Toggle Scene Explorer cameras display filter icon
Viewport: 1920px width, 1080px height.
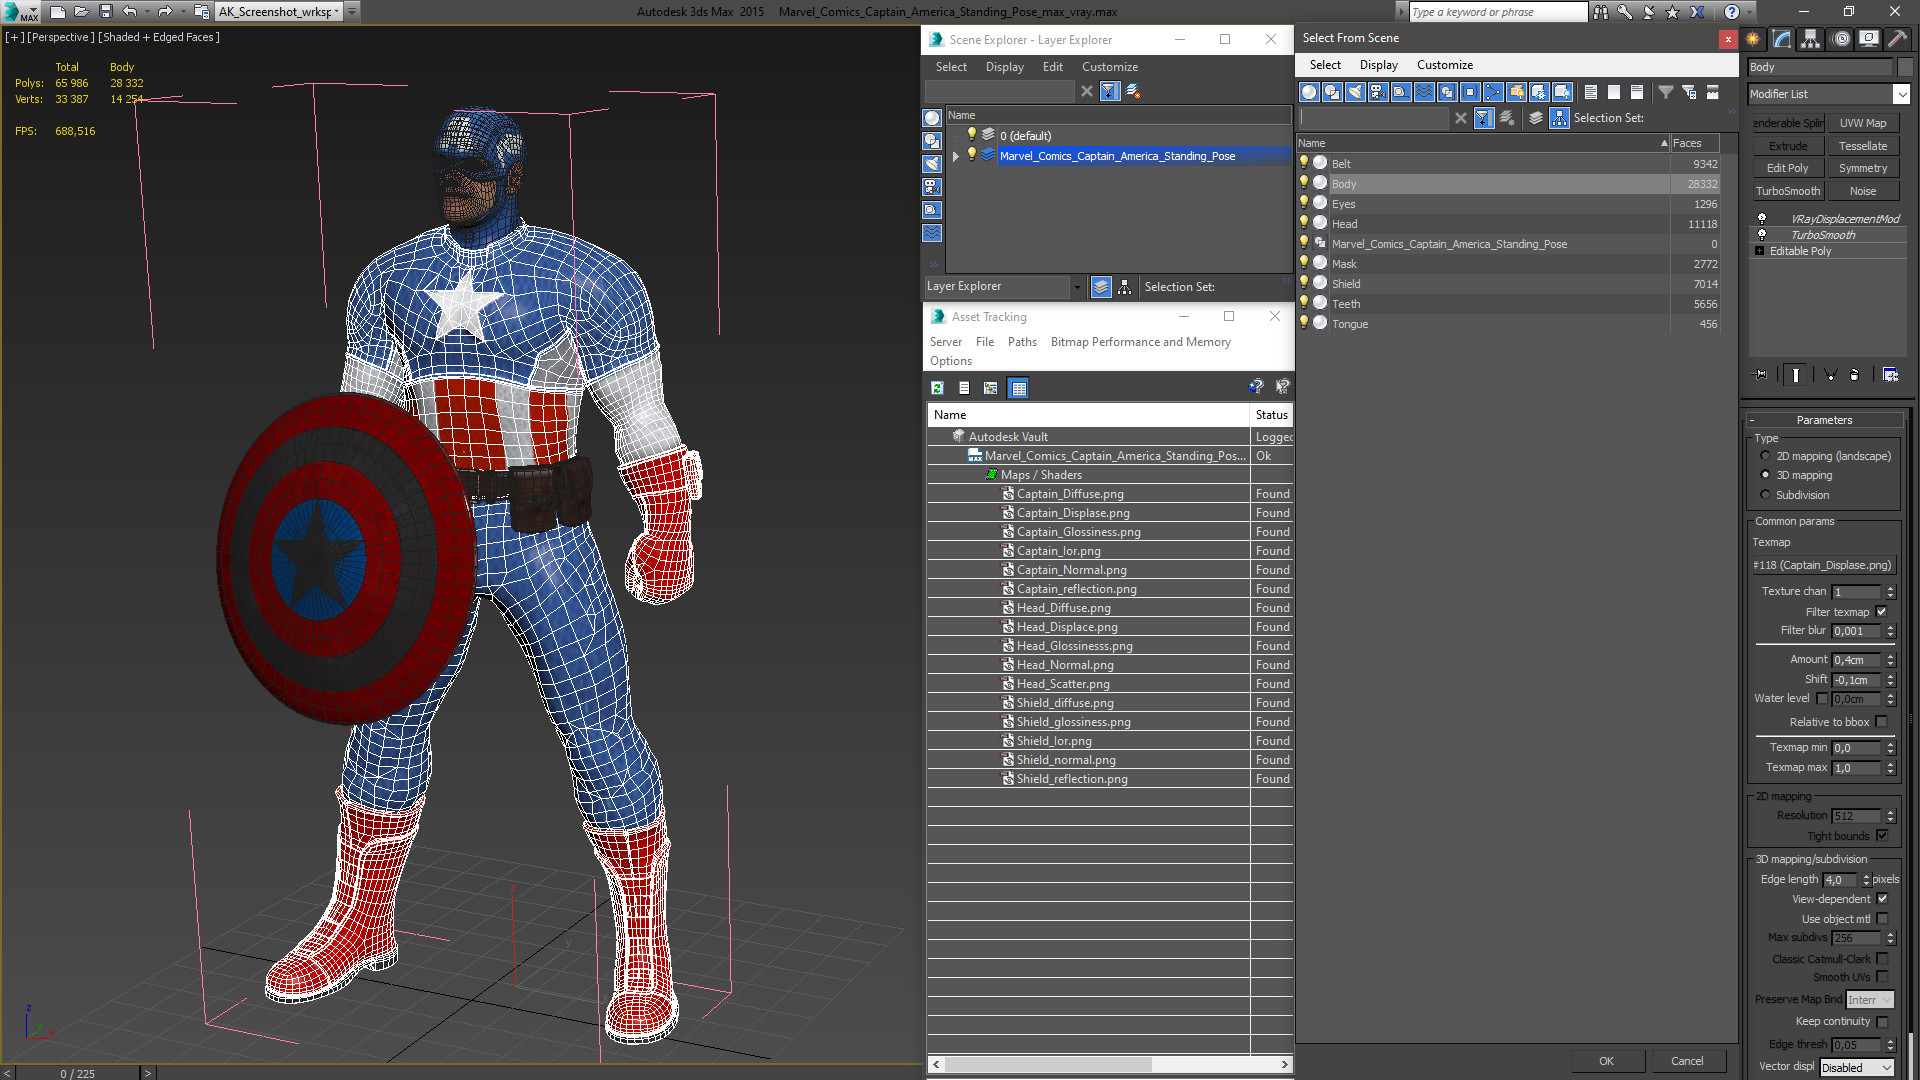[932, 187]
